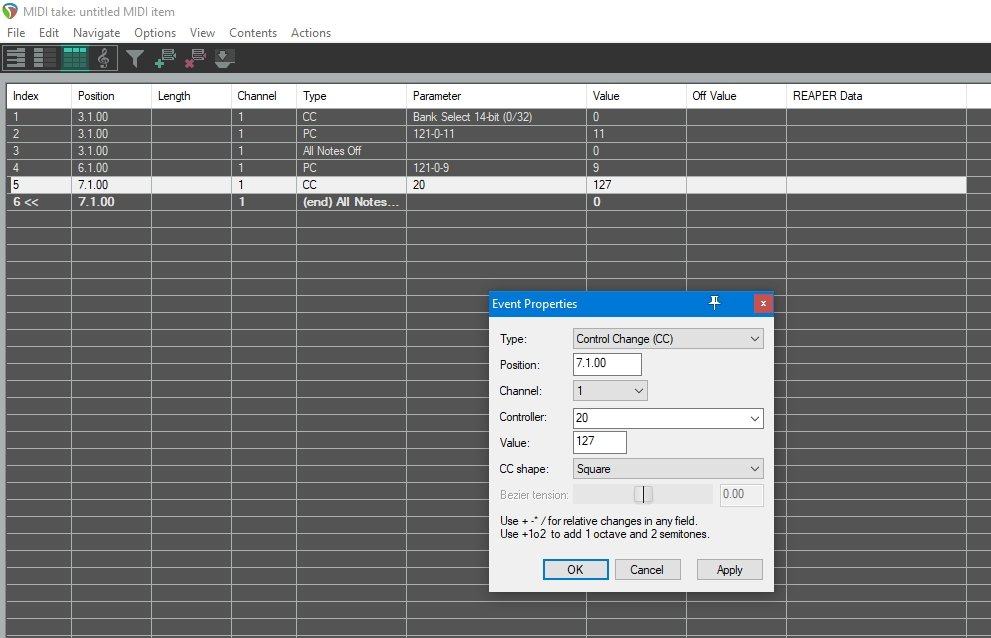The image size is (991, 638).
Task: Click the Apply button
Action: (729, 569)
